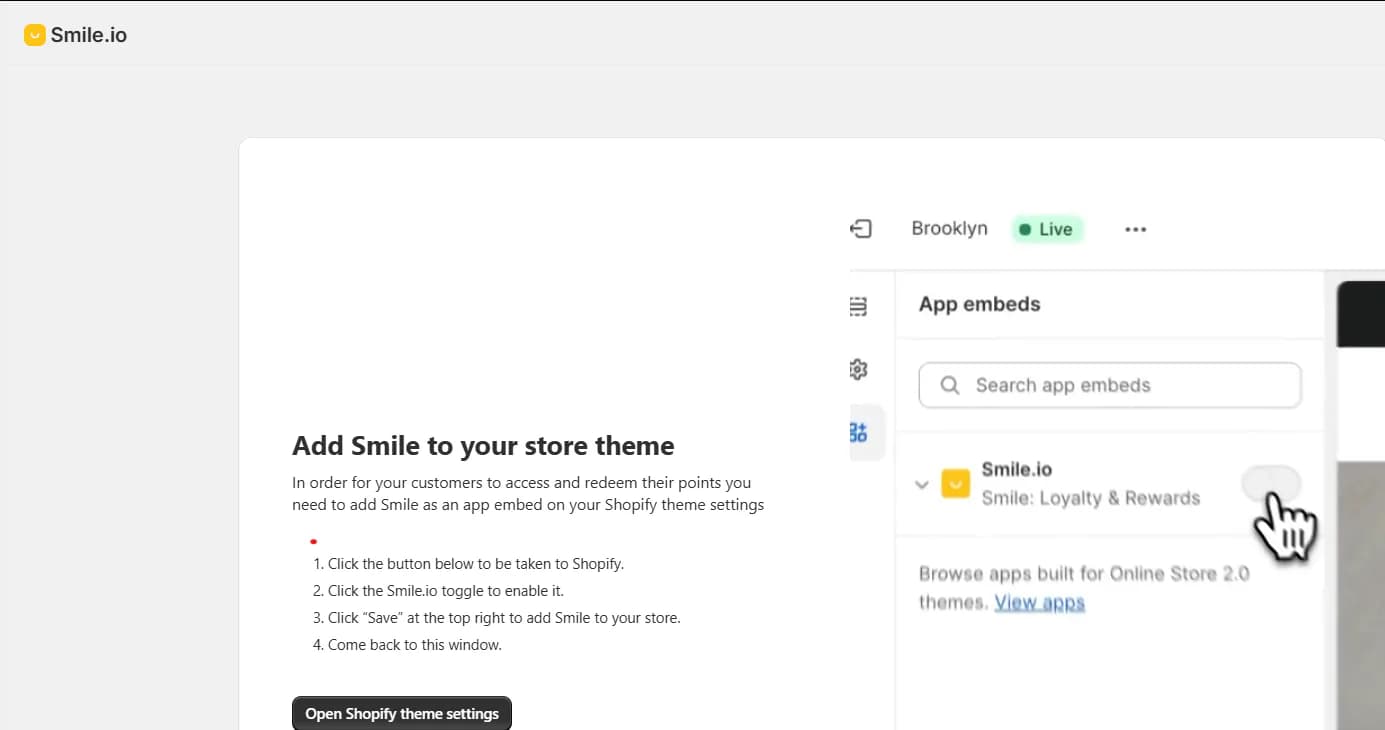Open the theme settings gear icon
The height and width of the screenshot is (730, 1385).
pos(858,369)
